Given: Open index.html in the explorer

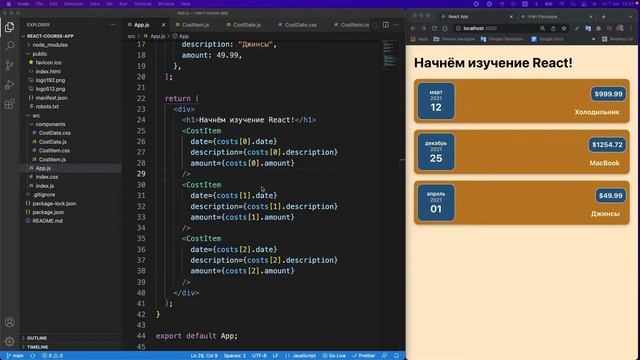Looking at the screenshot, I should (x=71, y=71).
